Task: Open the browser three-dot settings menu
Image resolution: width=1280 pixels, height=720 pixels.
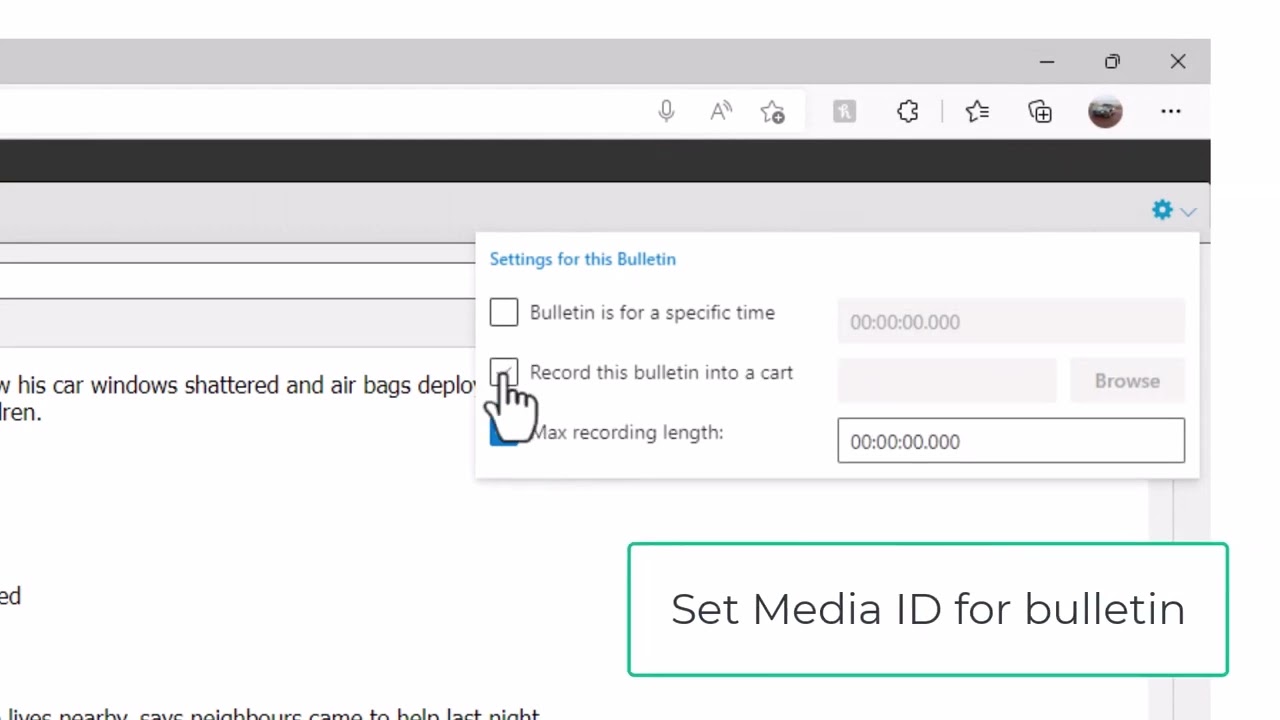Action: (1171, 112)
